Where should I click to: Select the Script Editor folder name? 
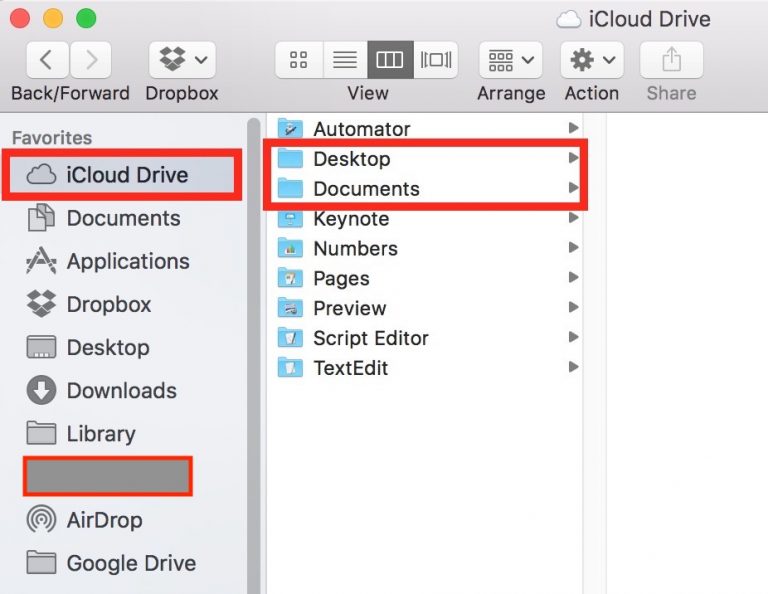[x=371, y=338]
